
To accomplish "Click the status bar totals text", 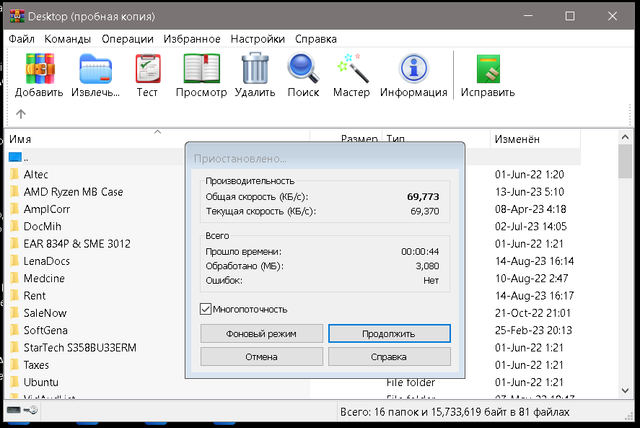I will coord(455,412).
